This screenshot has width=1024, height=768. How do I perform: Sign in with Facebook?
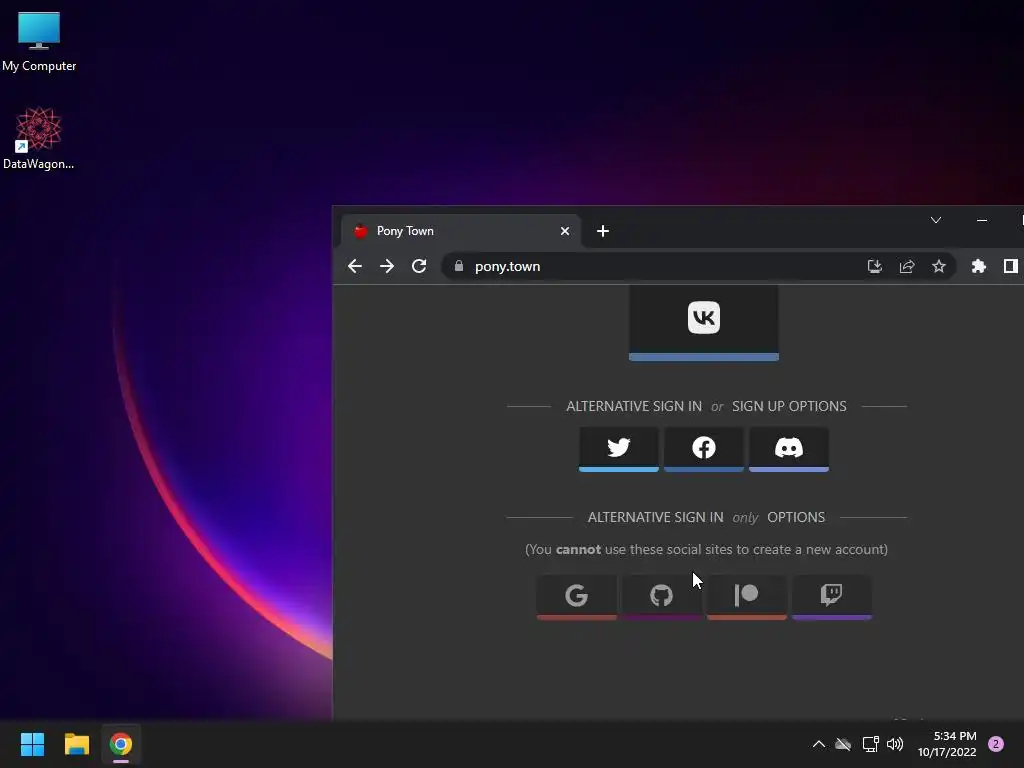point(703,449)
